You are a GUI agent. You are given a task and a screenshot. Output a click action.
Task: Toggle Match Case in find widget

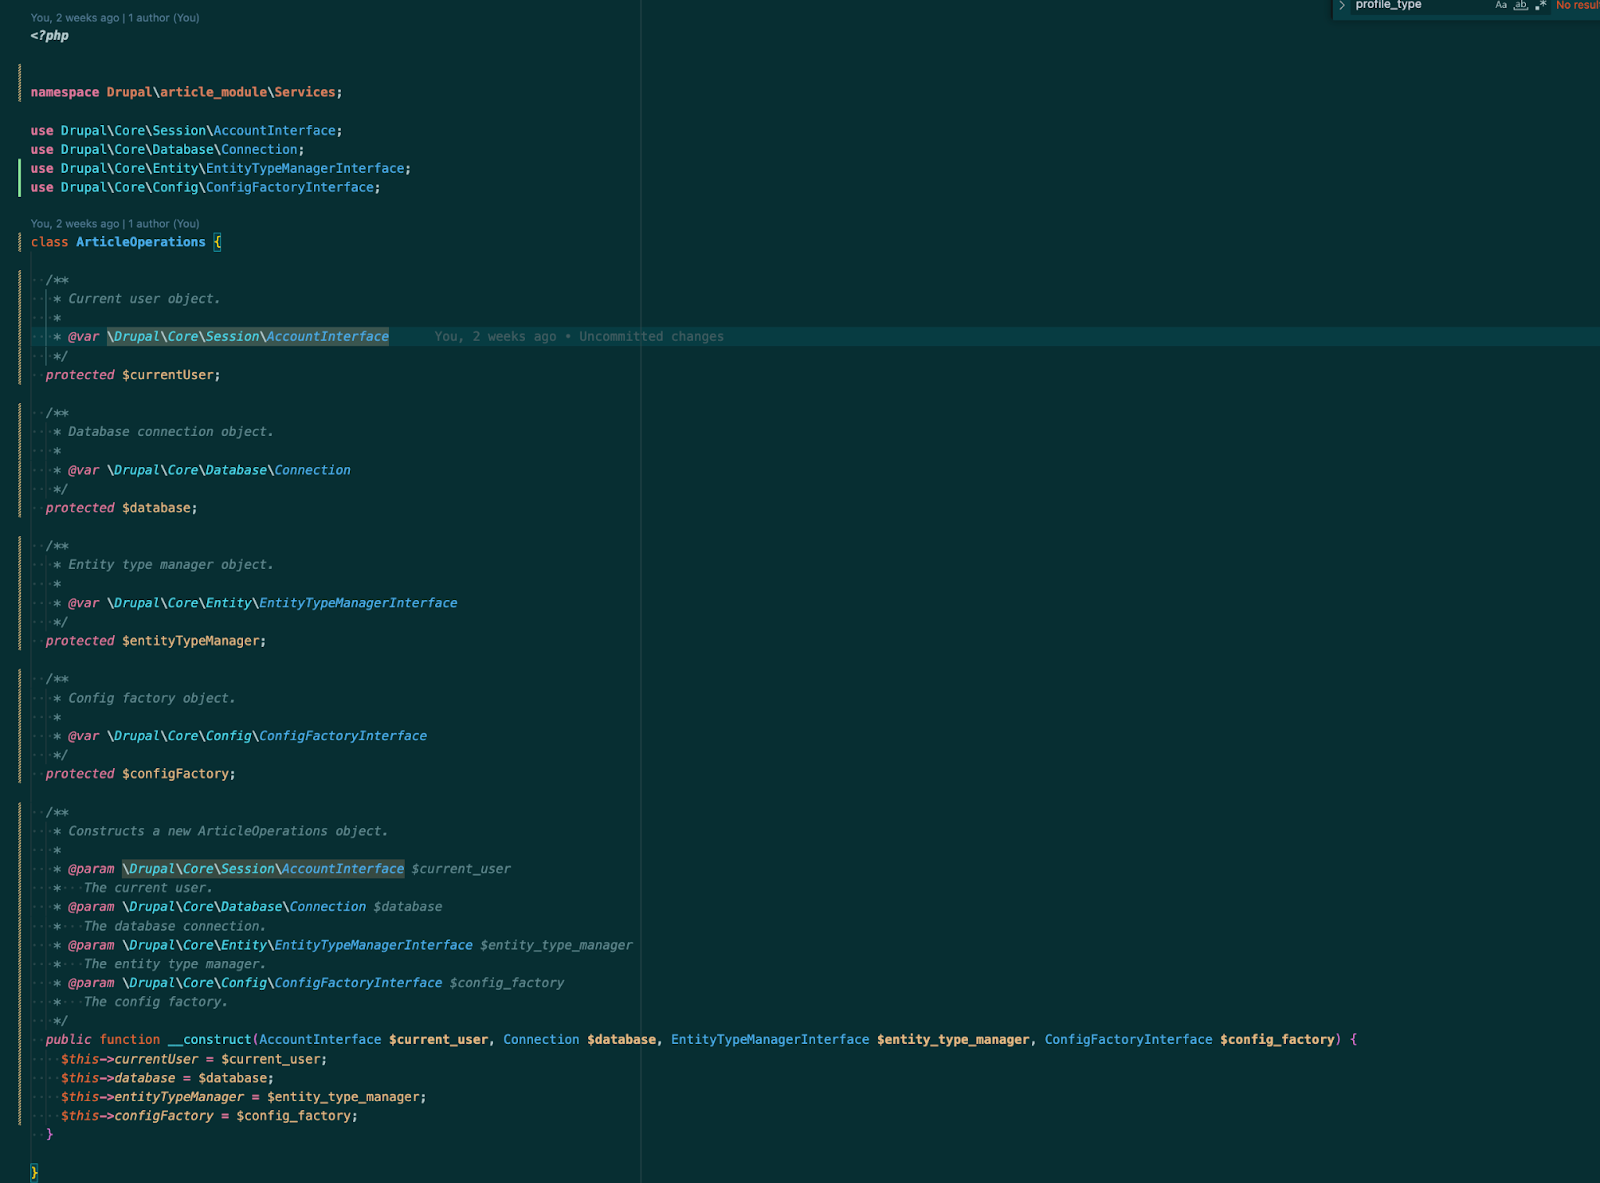[1501, 6]
